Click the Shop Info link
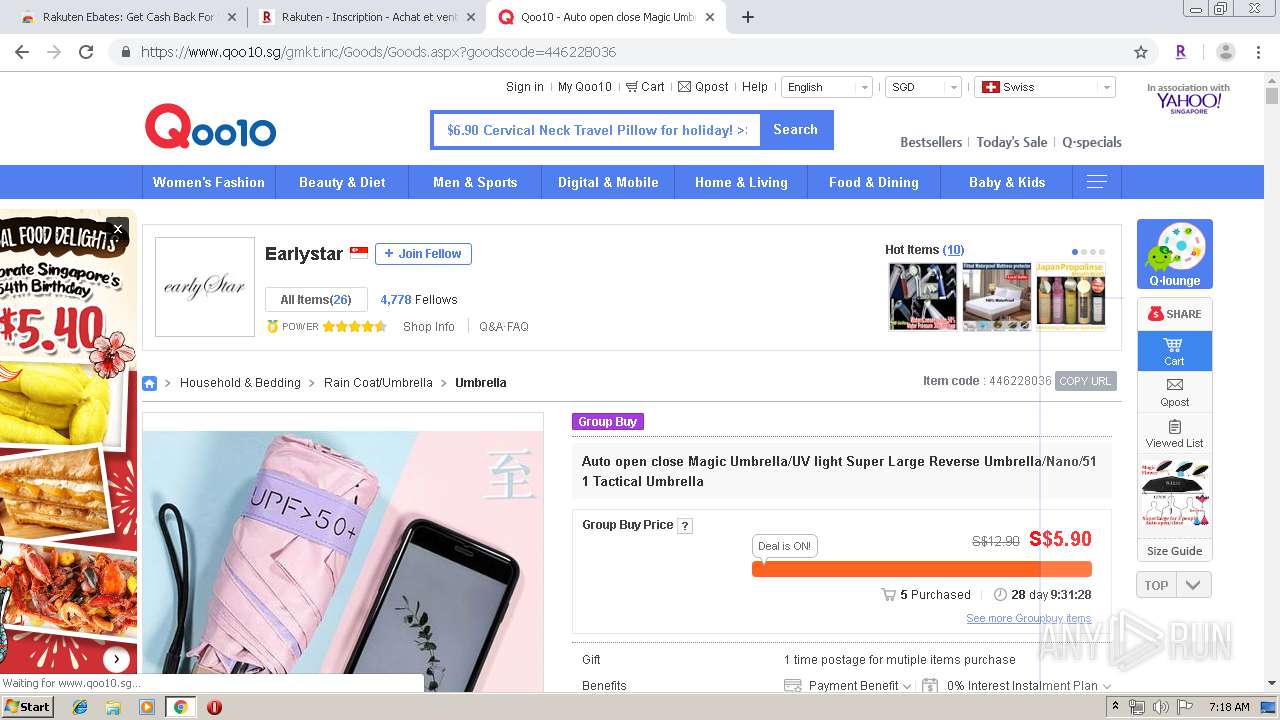Screen dimensions: 1280x720 (429, 327)
